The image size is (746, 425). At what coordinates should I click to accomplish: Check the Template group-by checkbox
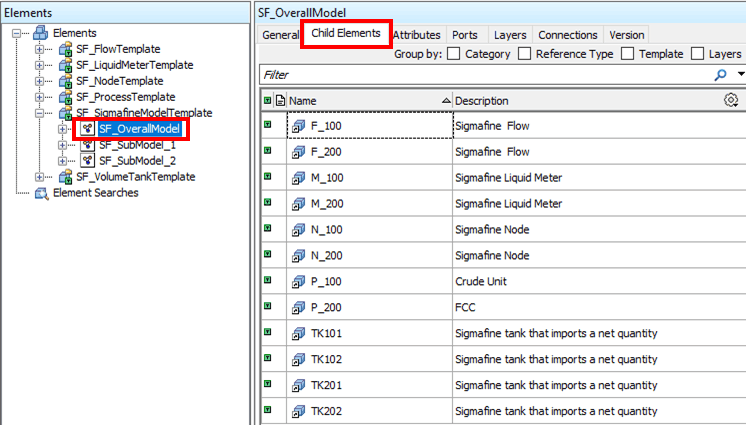click(x=628, y=54)
